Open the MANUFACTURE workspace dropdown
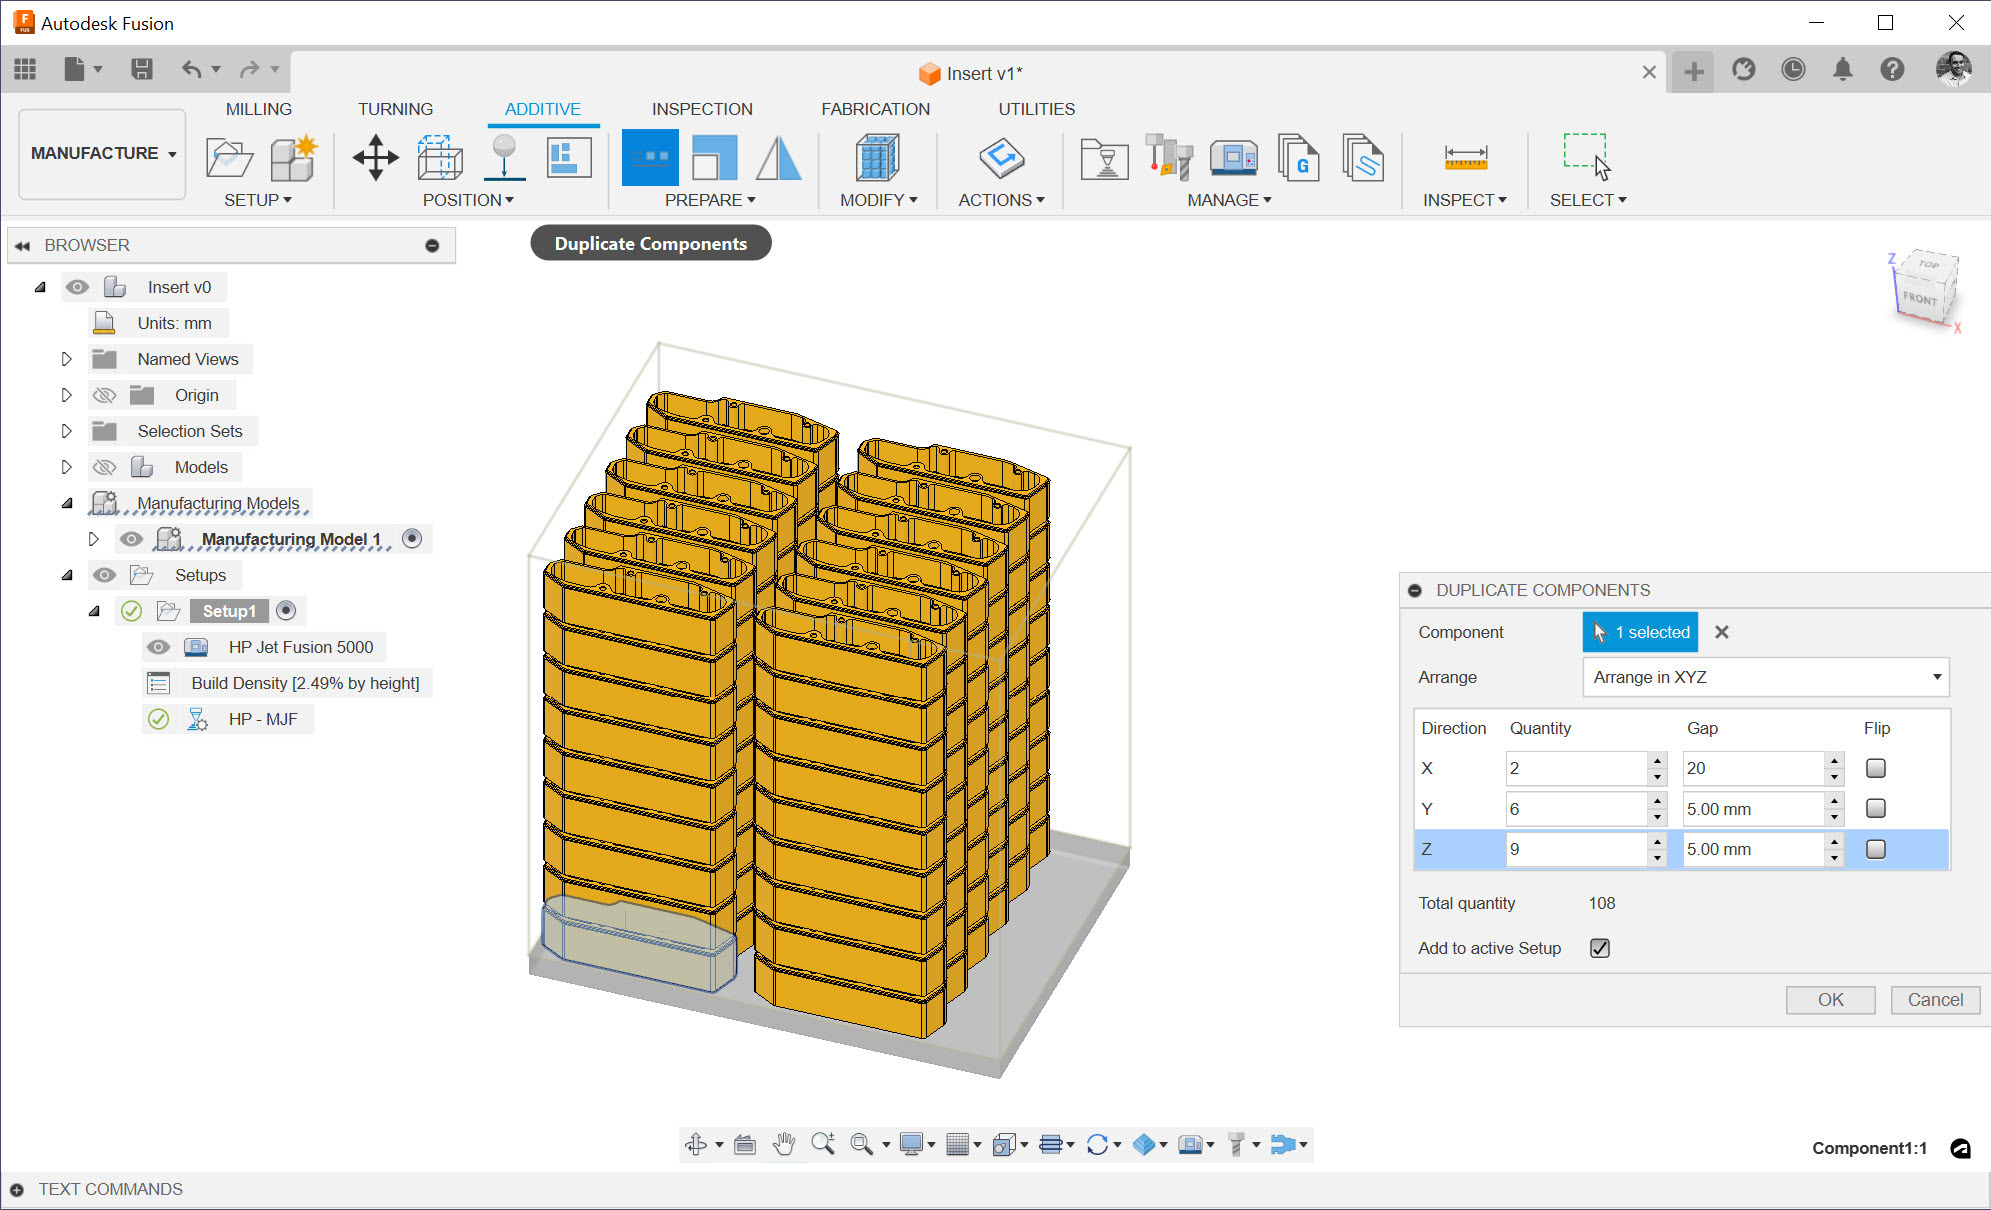The image size is (1991, 1210). click(102, 153)
